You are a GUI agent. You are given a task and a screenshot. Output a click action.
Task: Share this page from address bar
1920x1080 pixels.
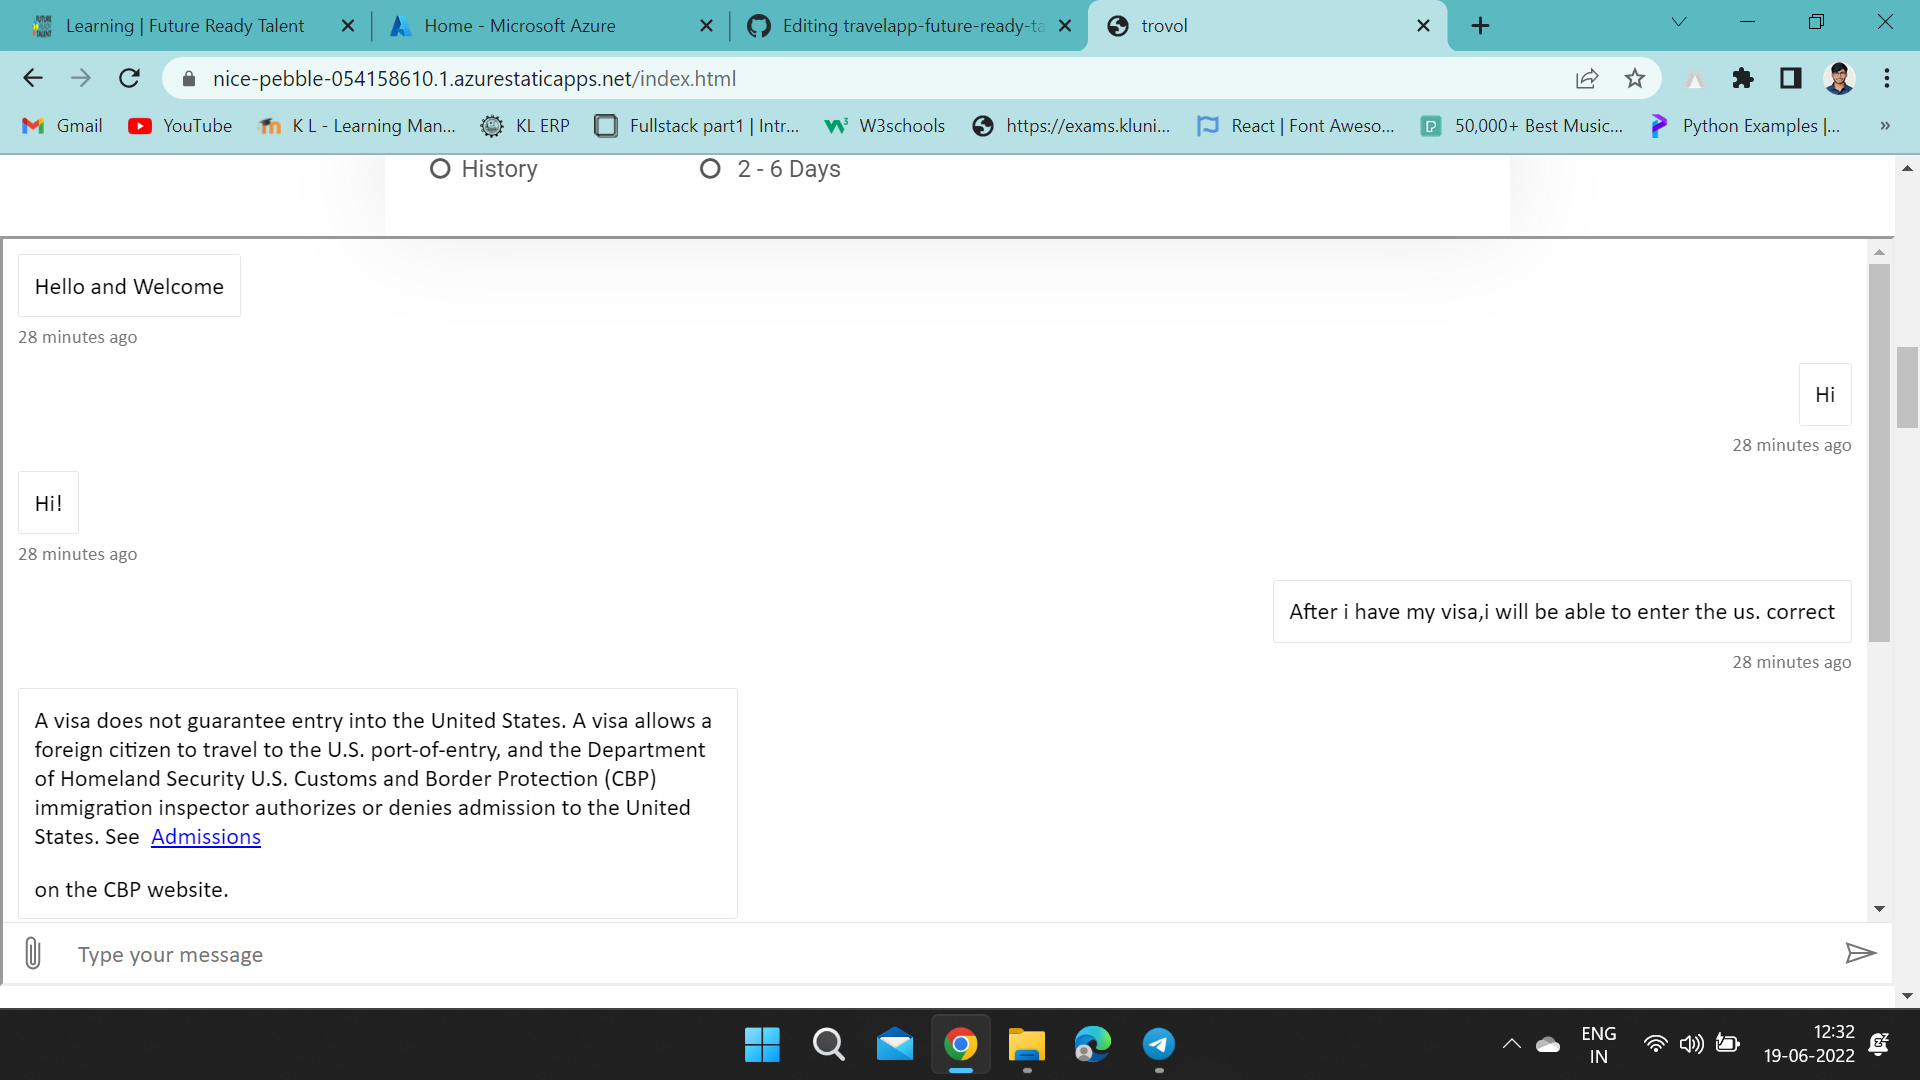point(1587,78)
